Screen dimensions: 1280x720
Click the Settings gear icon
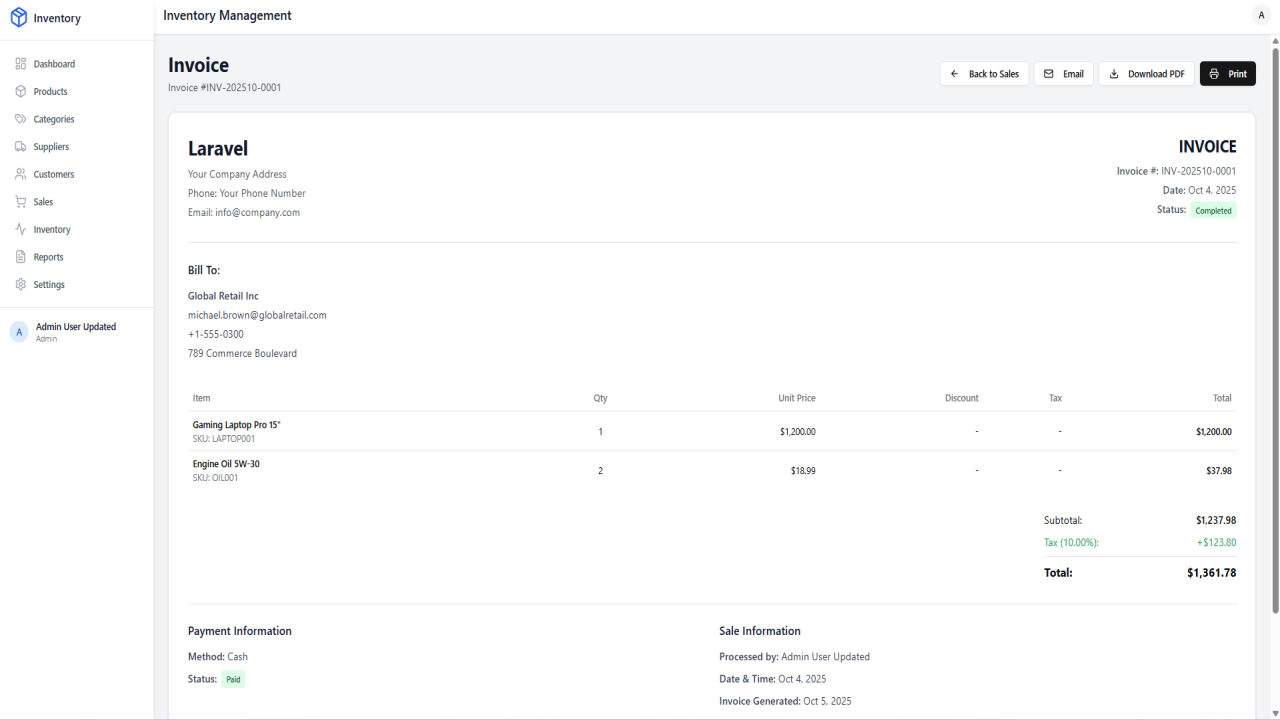pyautogui.click(x=21, y=284)
